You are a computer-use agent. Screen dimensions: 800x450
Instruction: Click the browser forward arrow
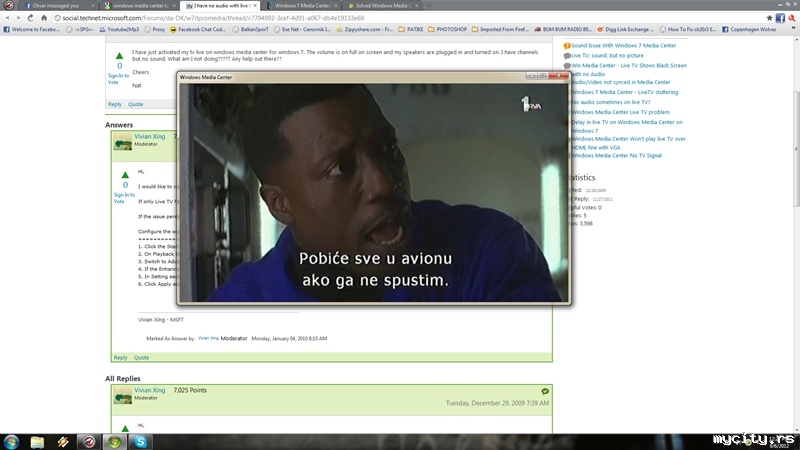19,18
